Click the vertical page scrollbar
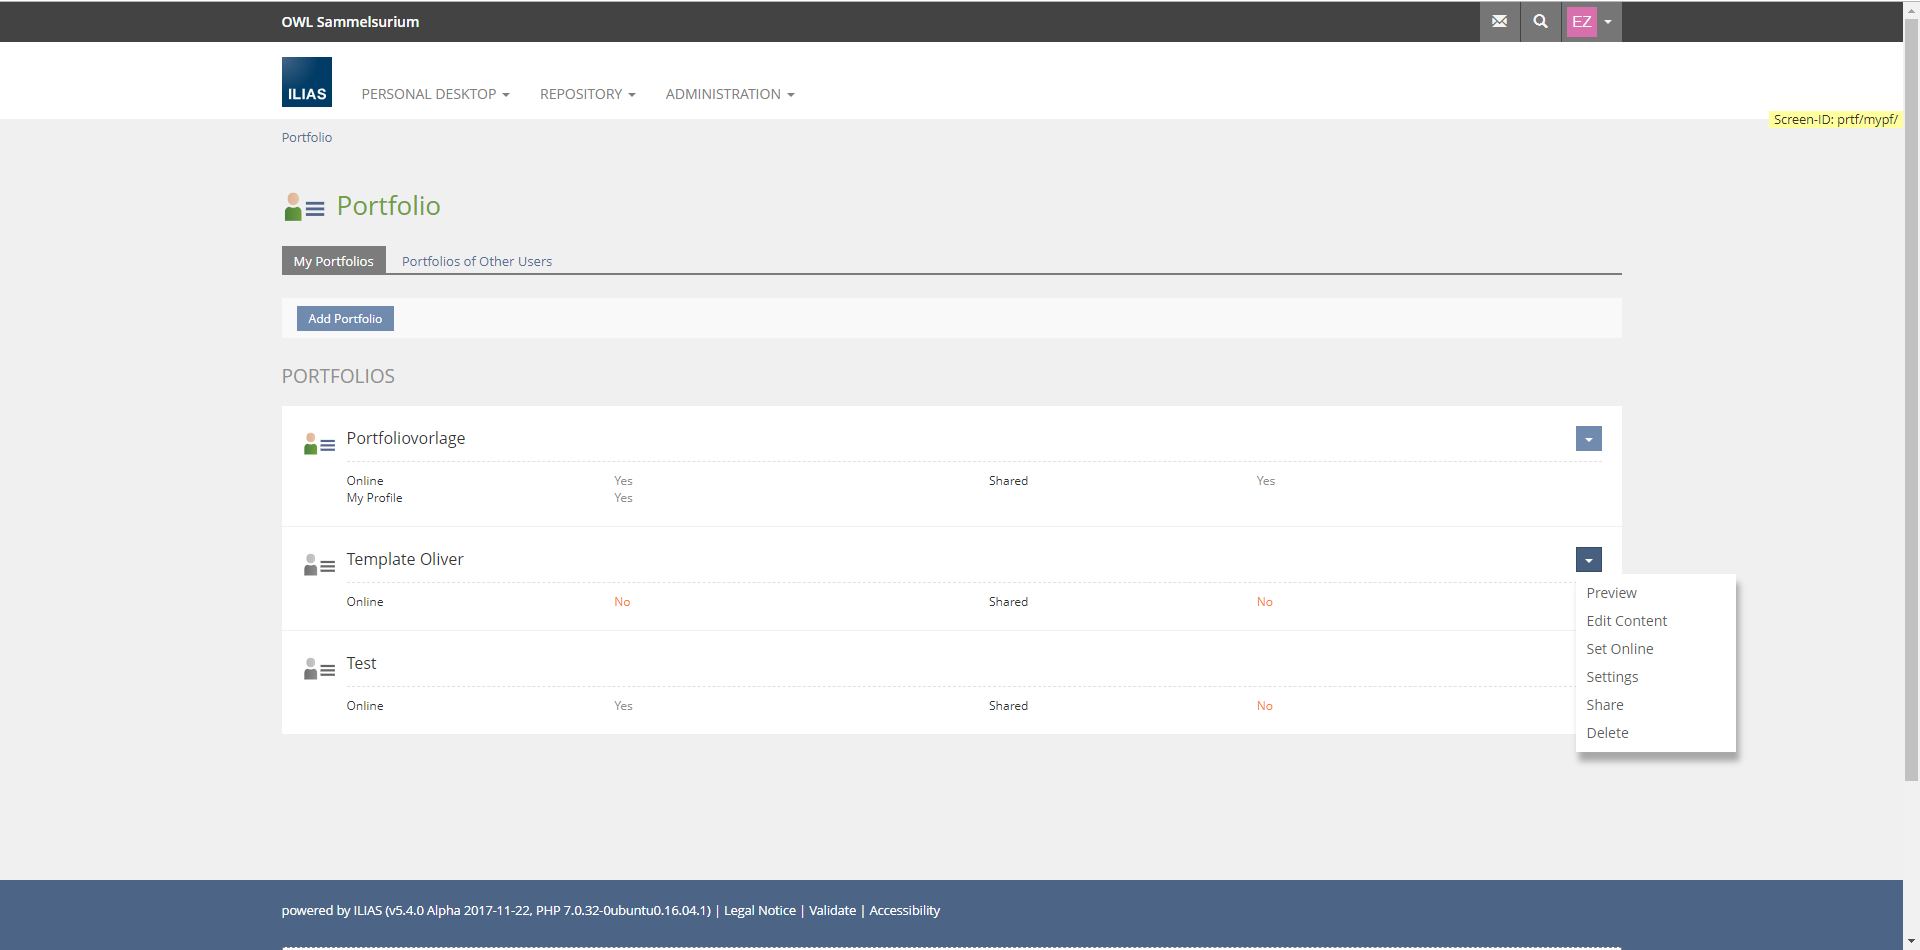Viewport: 1920px width, 950px height. pyautogui.click(x=1911, y=400)
